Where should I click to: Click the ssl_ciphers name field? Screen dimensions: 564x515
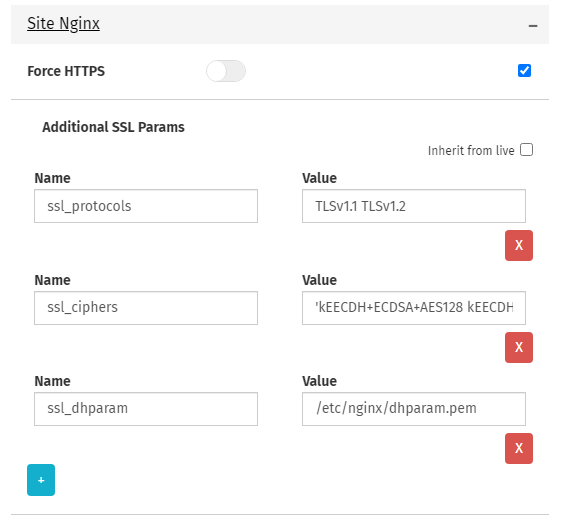pos(146,308)
